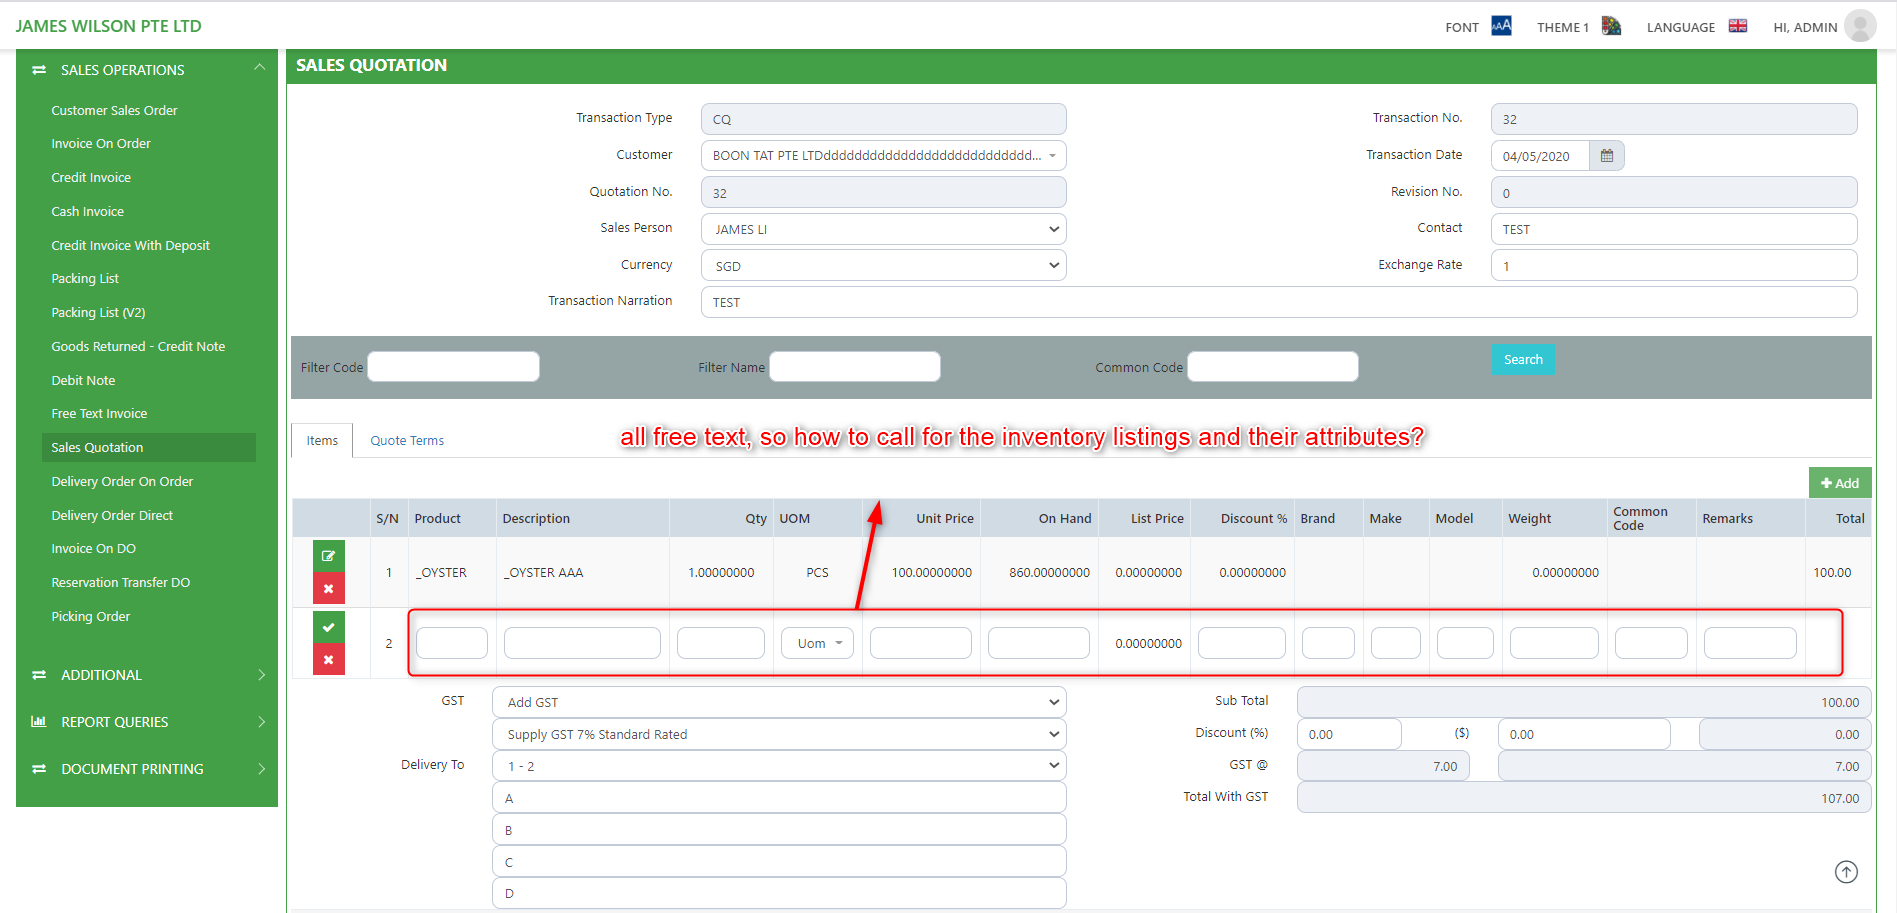Open the Customer dropdown

[883, 156]
